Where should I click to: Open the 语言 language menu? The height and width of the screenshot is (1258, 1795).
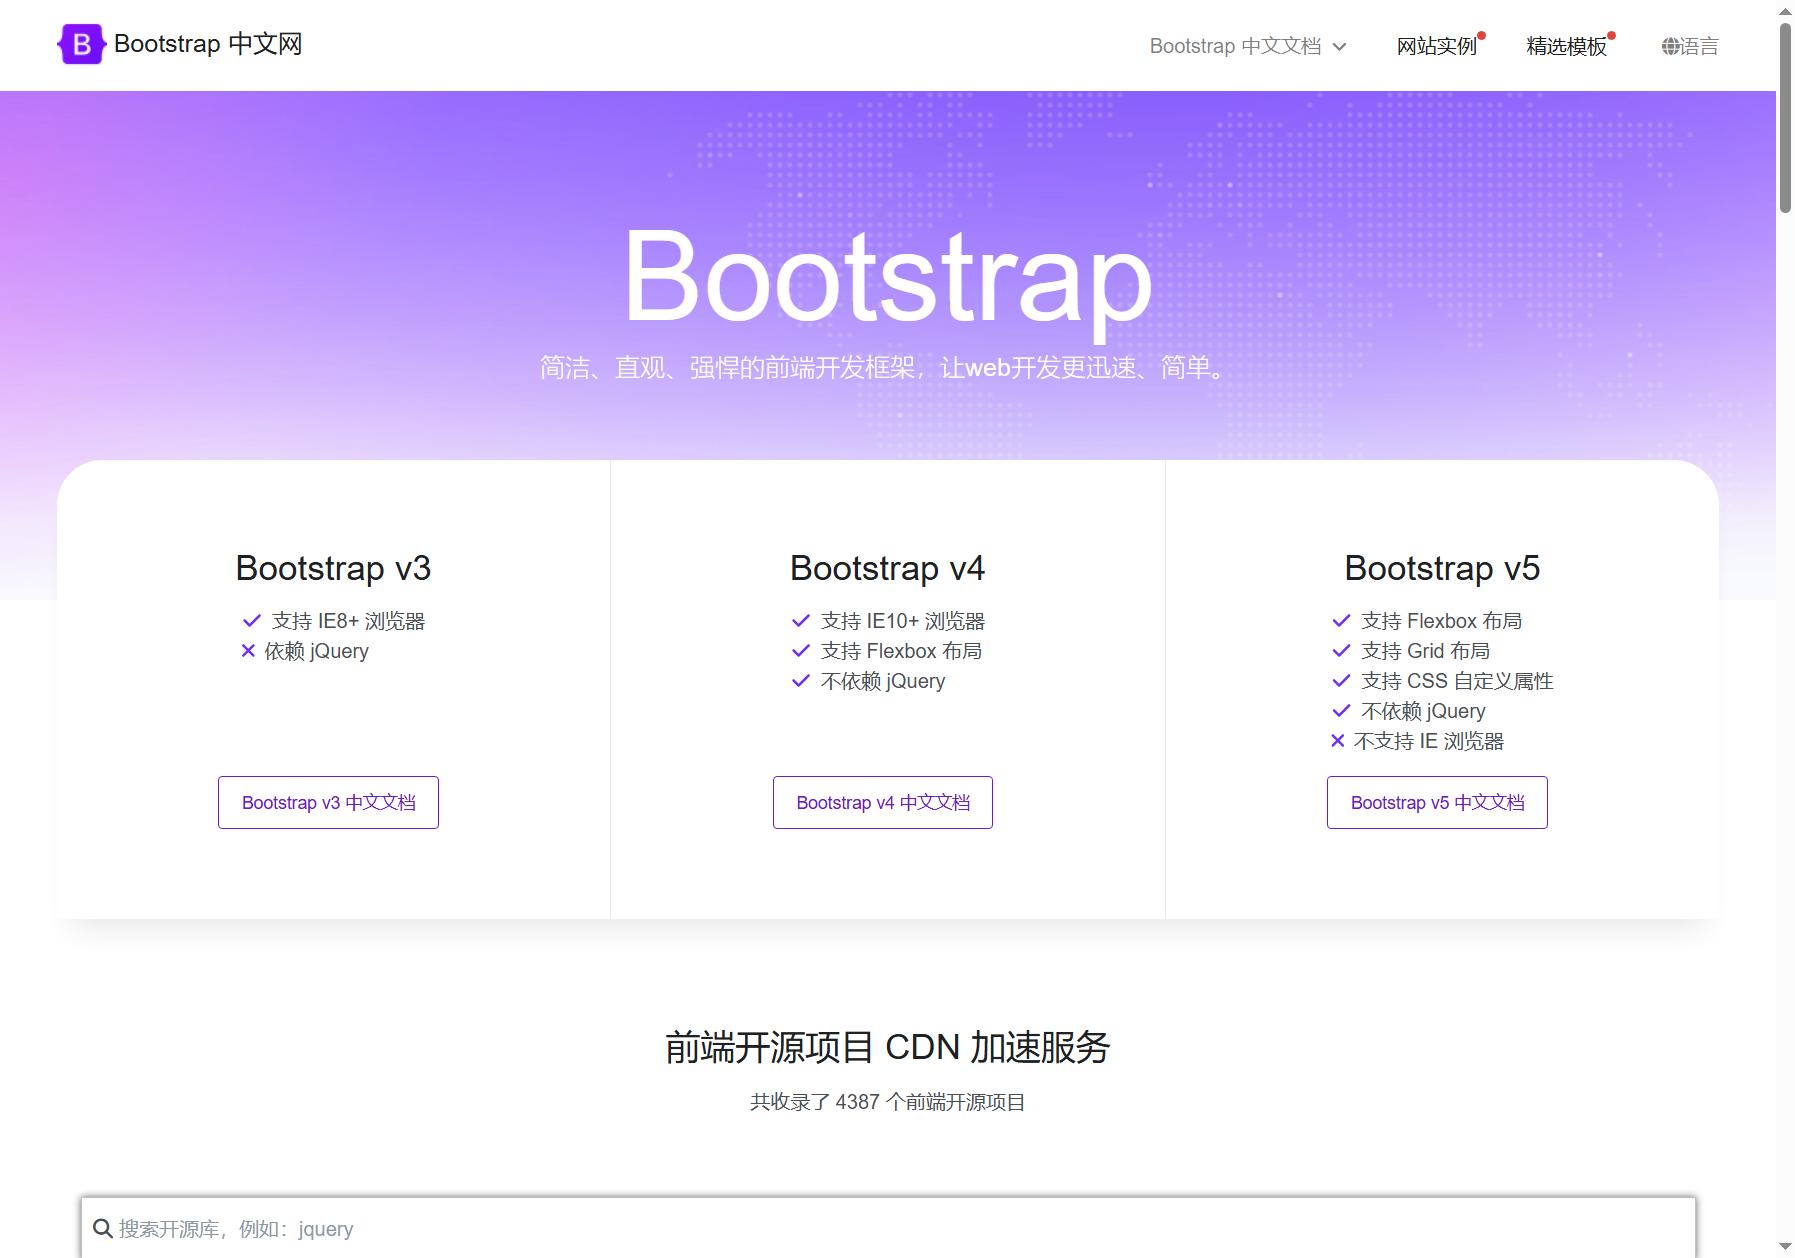(x=1690, y=46)
